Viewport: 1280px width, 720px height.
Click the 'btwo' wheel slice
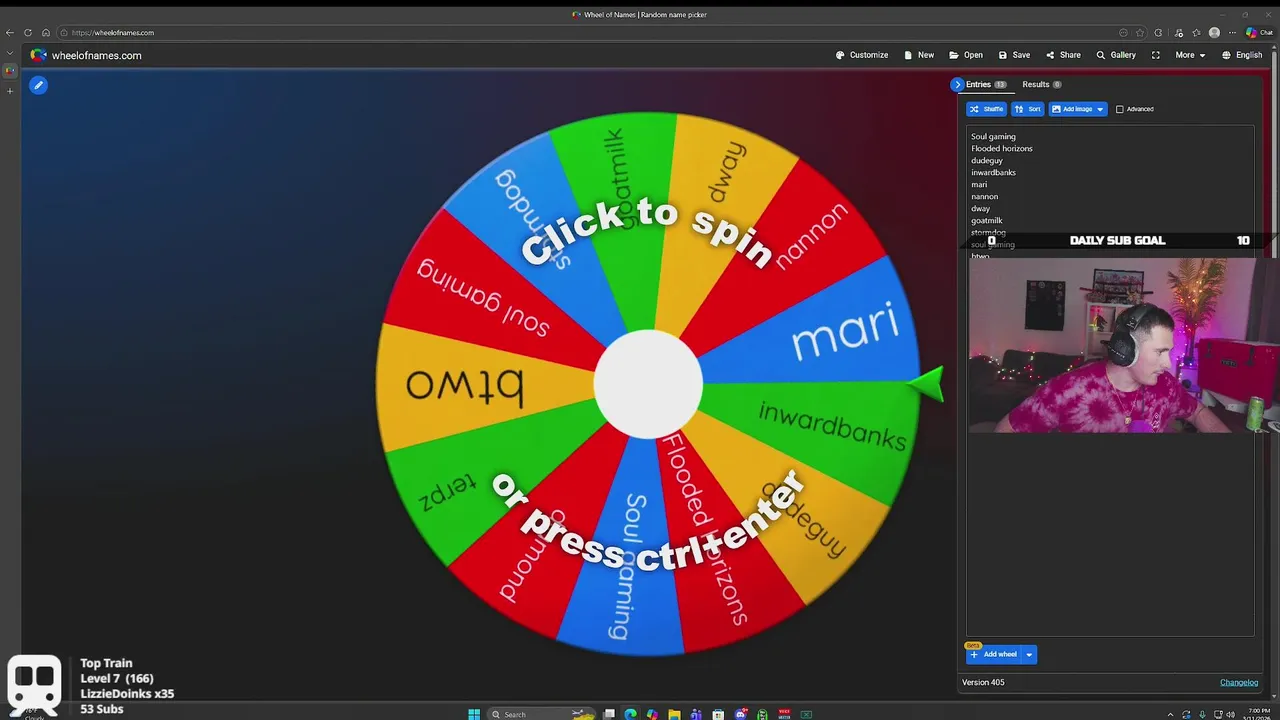click(464, 385)
